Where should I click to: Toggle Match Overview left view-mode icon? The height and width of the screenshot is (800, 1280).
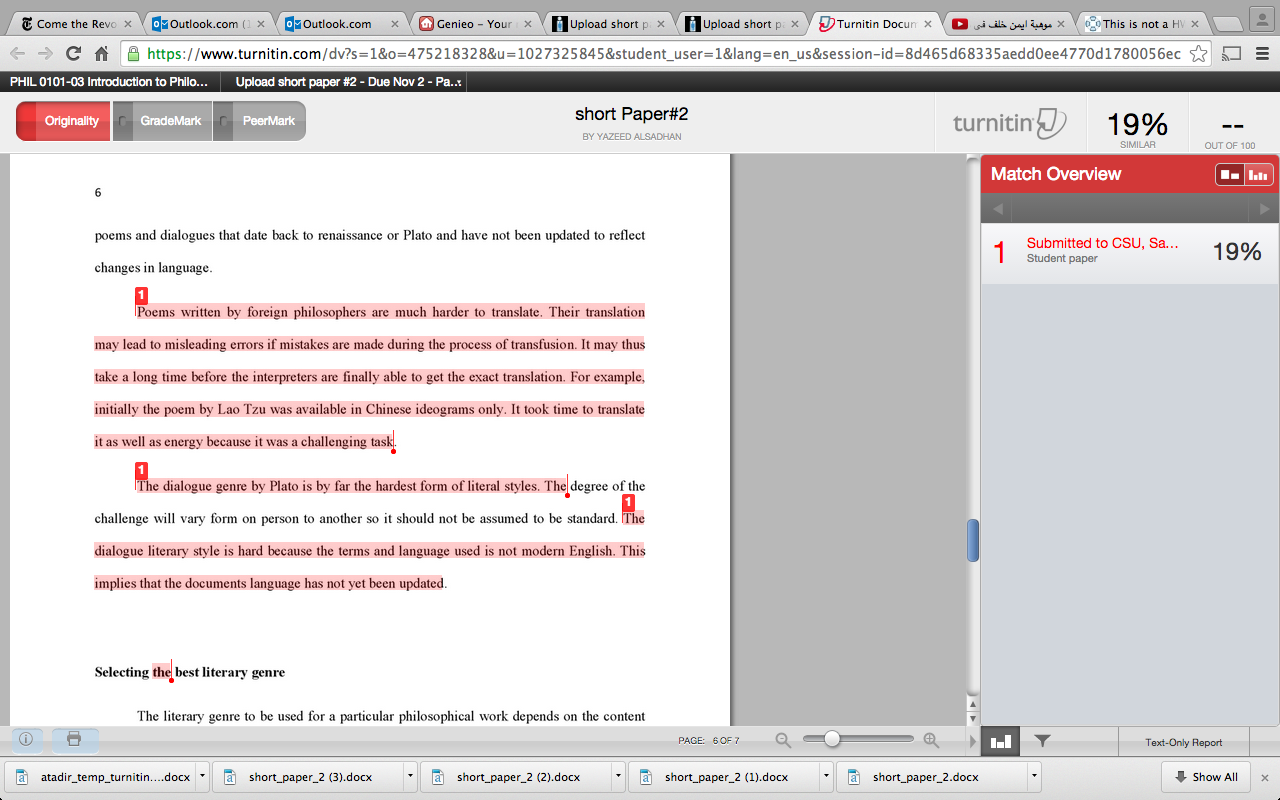click(1229, 175)
